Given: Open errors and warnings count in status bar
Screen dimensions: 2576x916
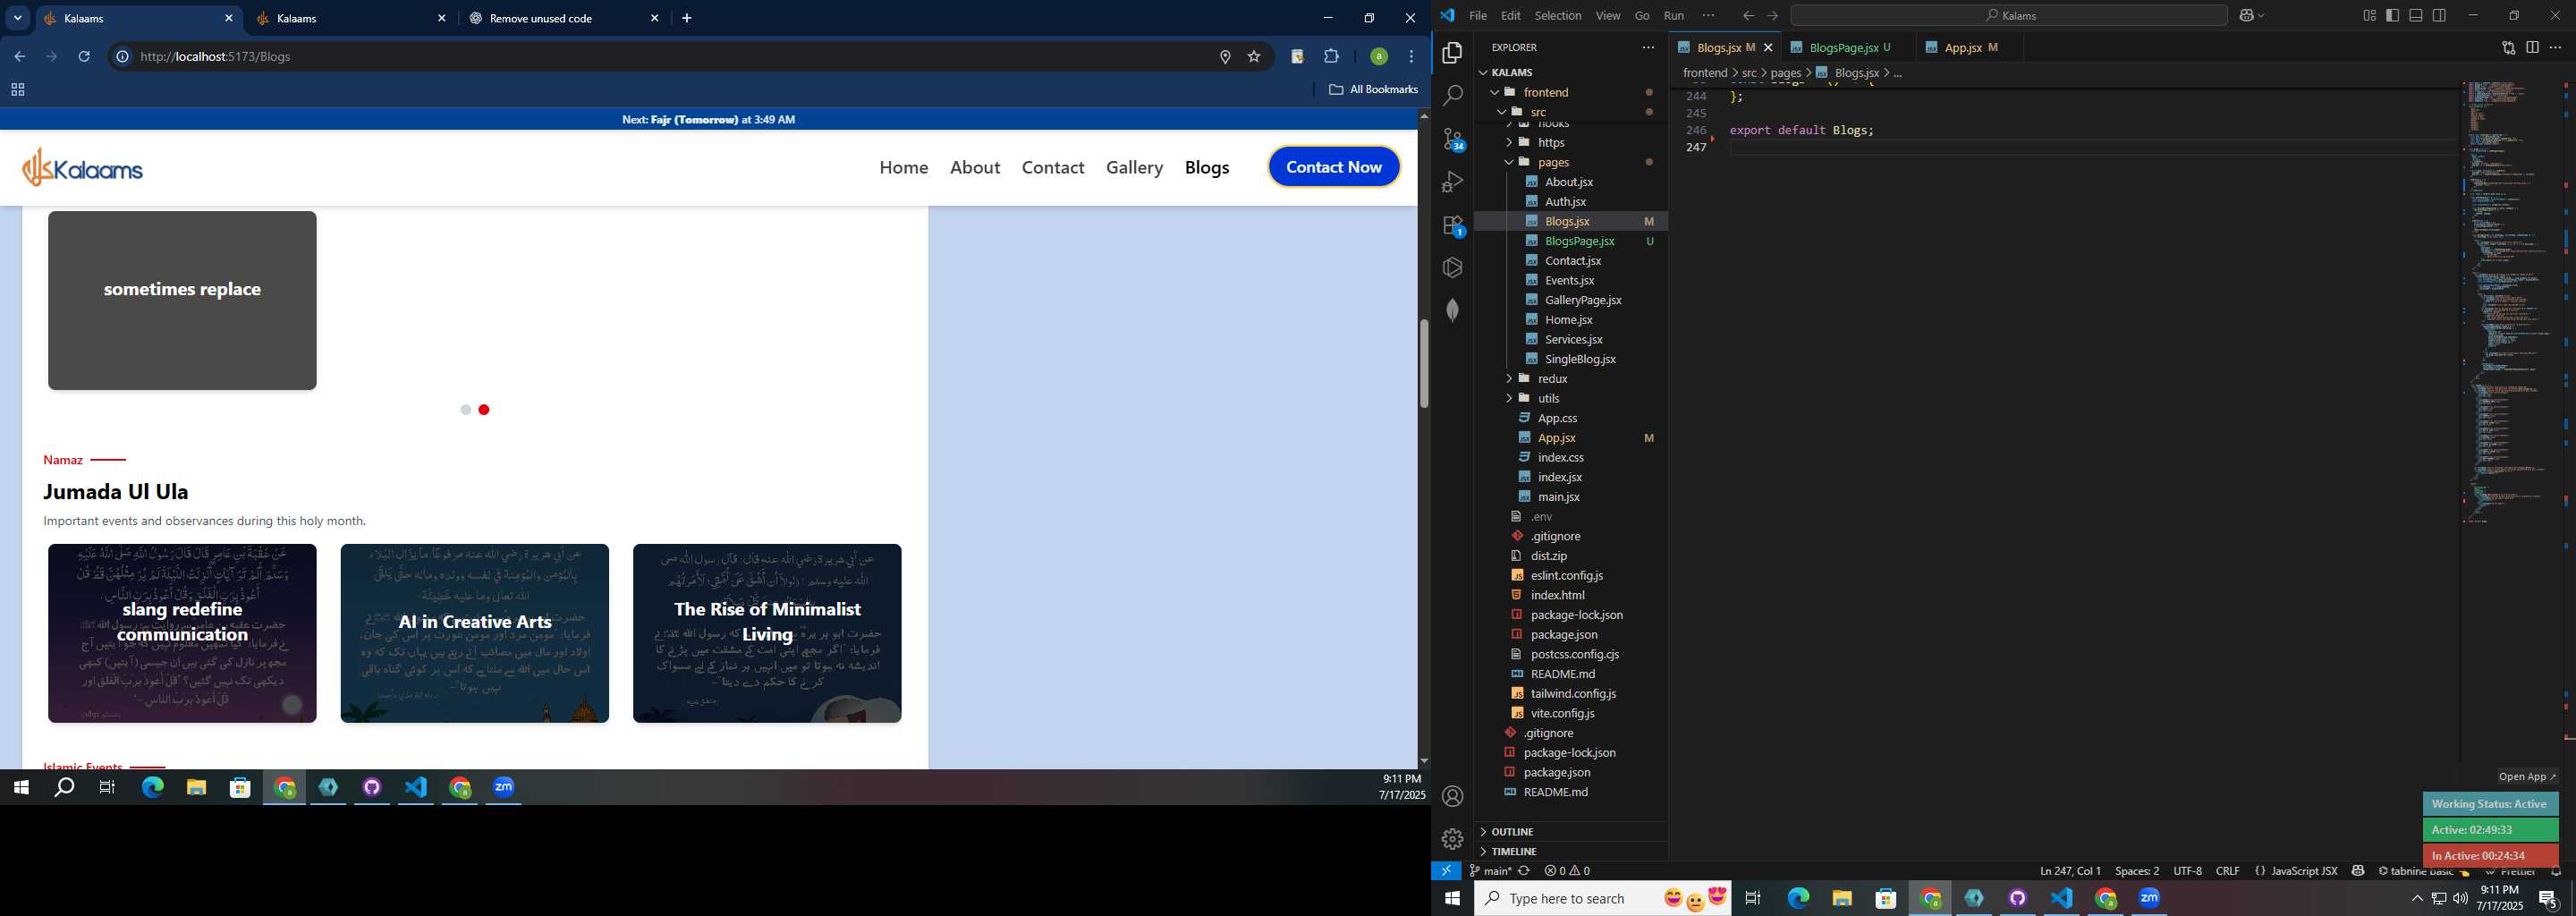Looking at the screenshot, I should tap(1567, 871).
